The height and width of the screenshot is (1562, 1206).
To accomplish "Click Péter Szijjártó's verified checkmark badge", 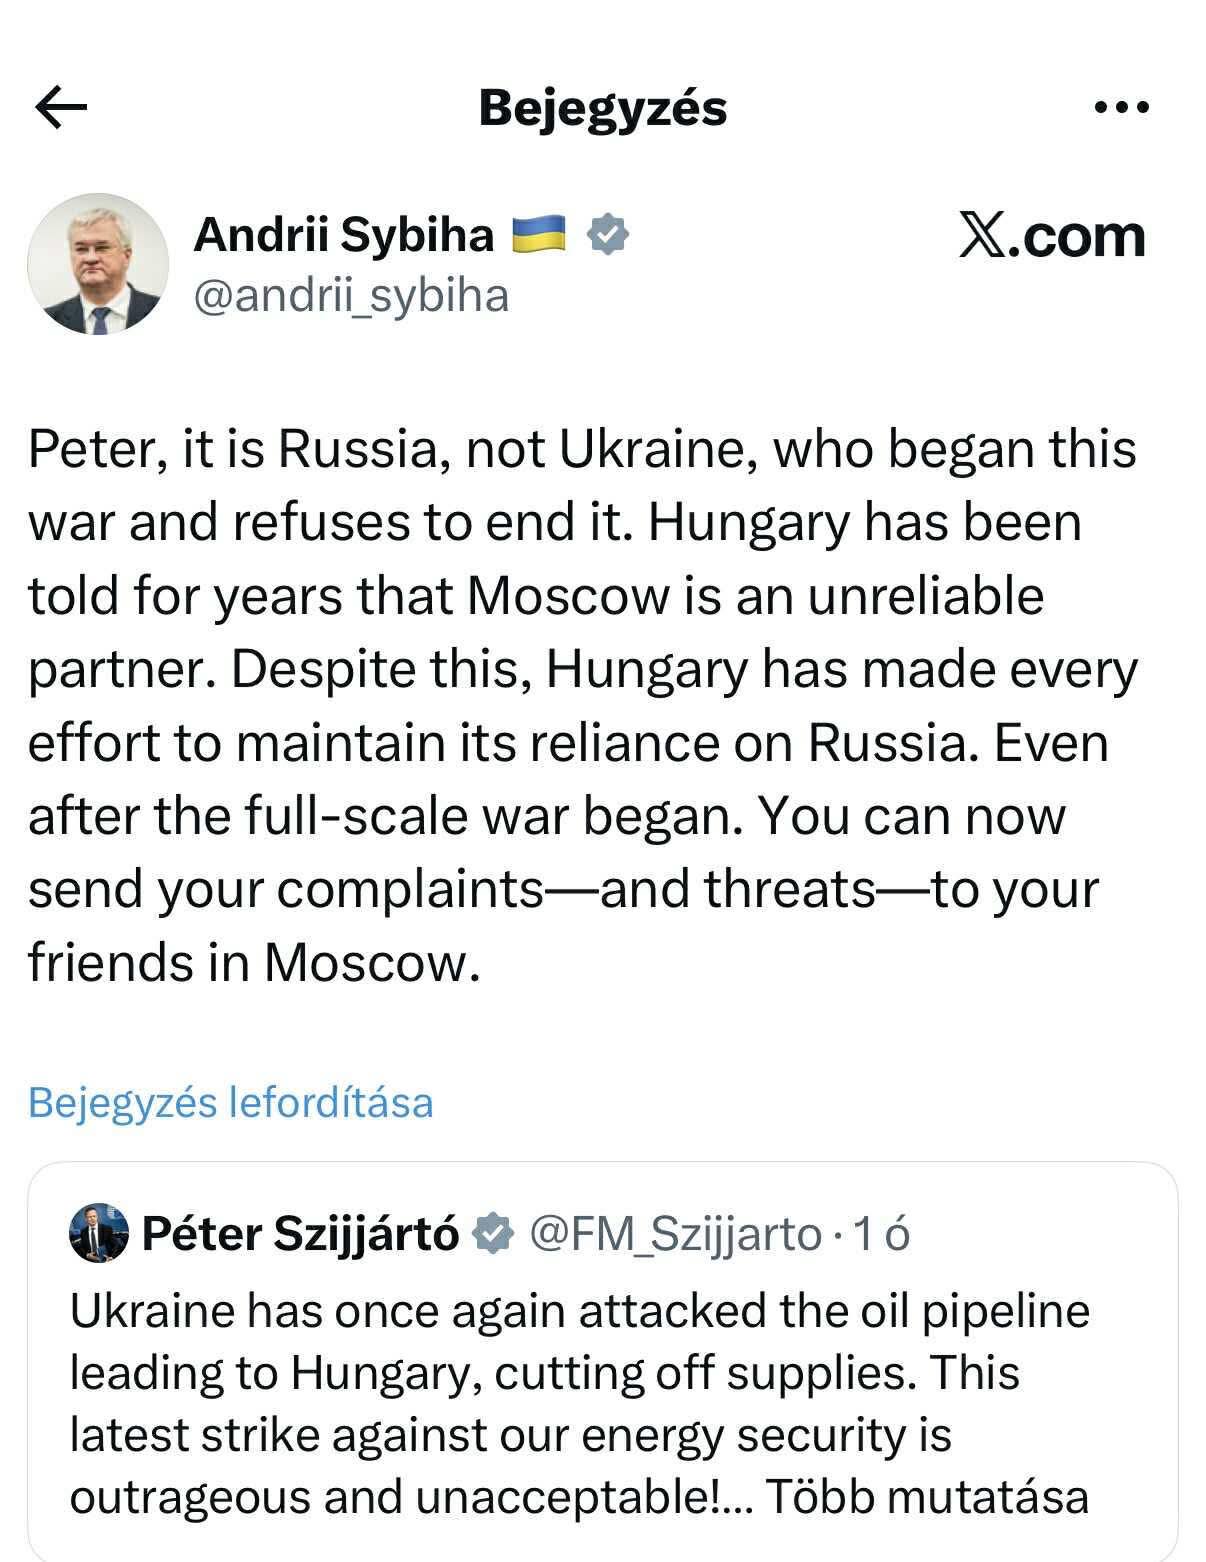I will [492, 1233].
